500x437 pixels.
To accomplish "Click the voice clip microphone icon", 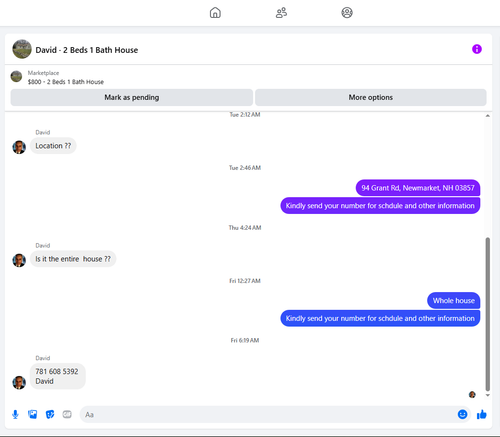I will (x=15, y=414).
